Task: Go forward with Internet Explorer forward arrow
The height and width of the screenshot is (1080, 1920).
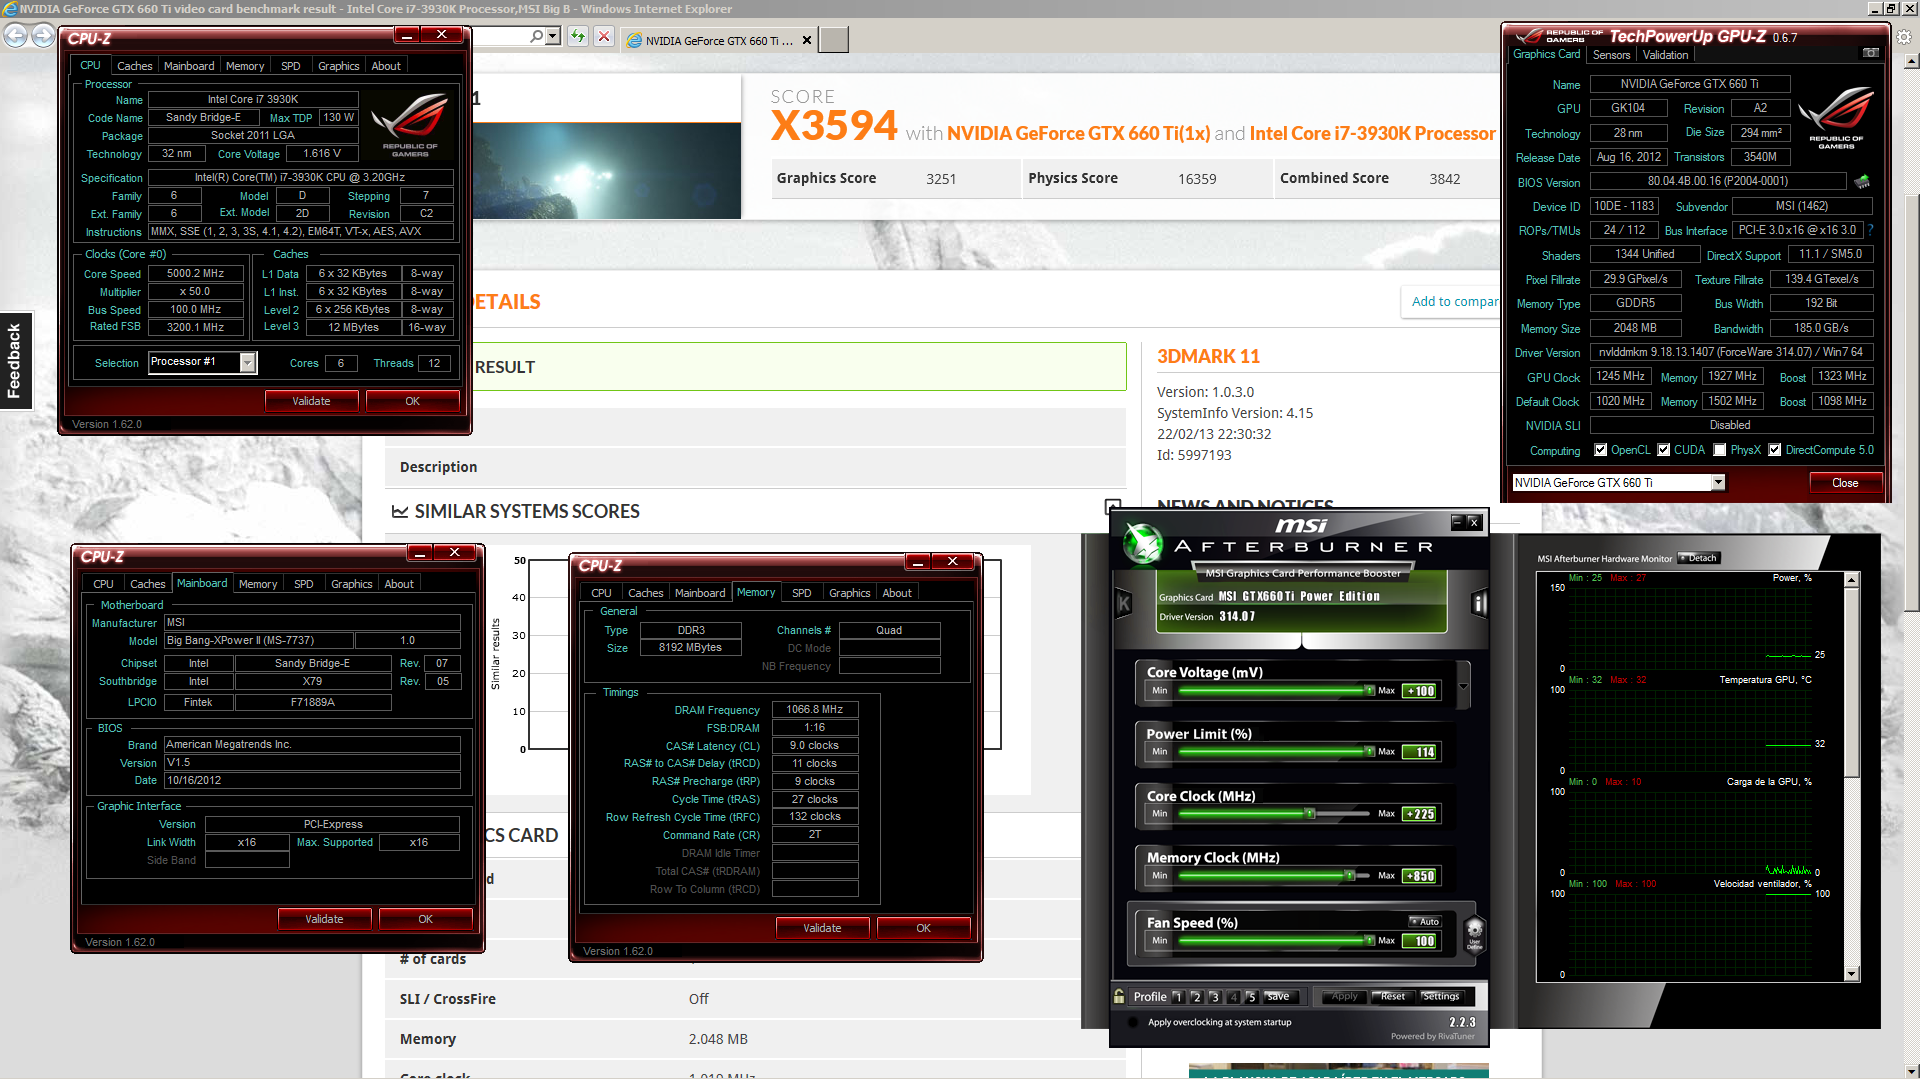Action: pos(43,36)
